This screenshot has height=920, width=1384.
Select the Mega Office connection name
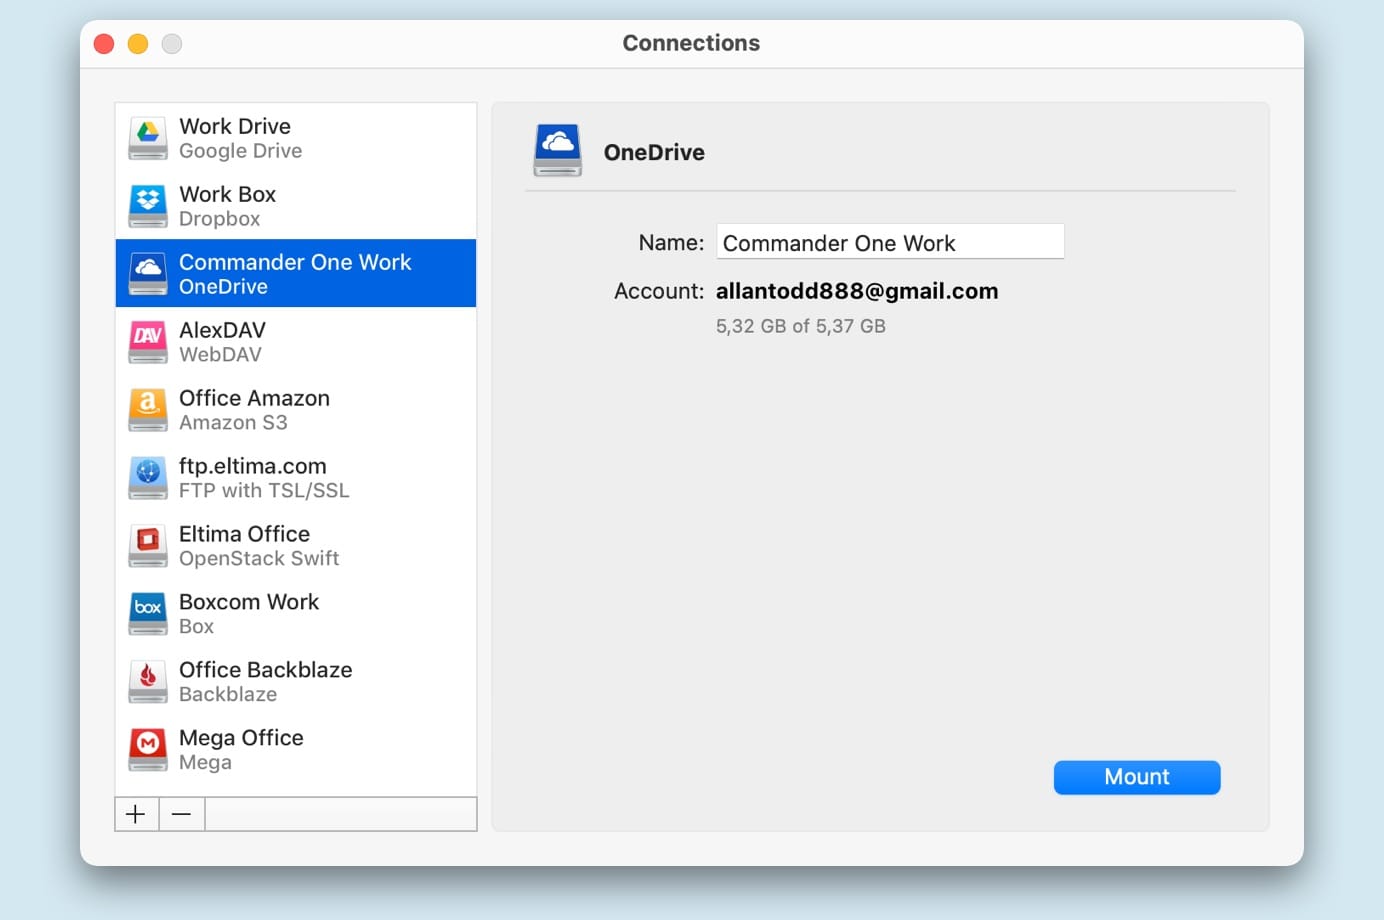pos(241,738)
